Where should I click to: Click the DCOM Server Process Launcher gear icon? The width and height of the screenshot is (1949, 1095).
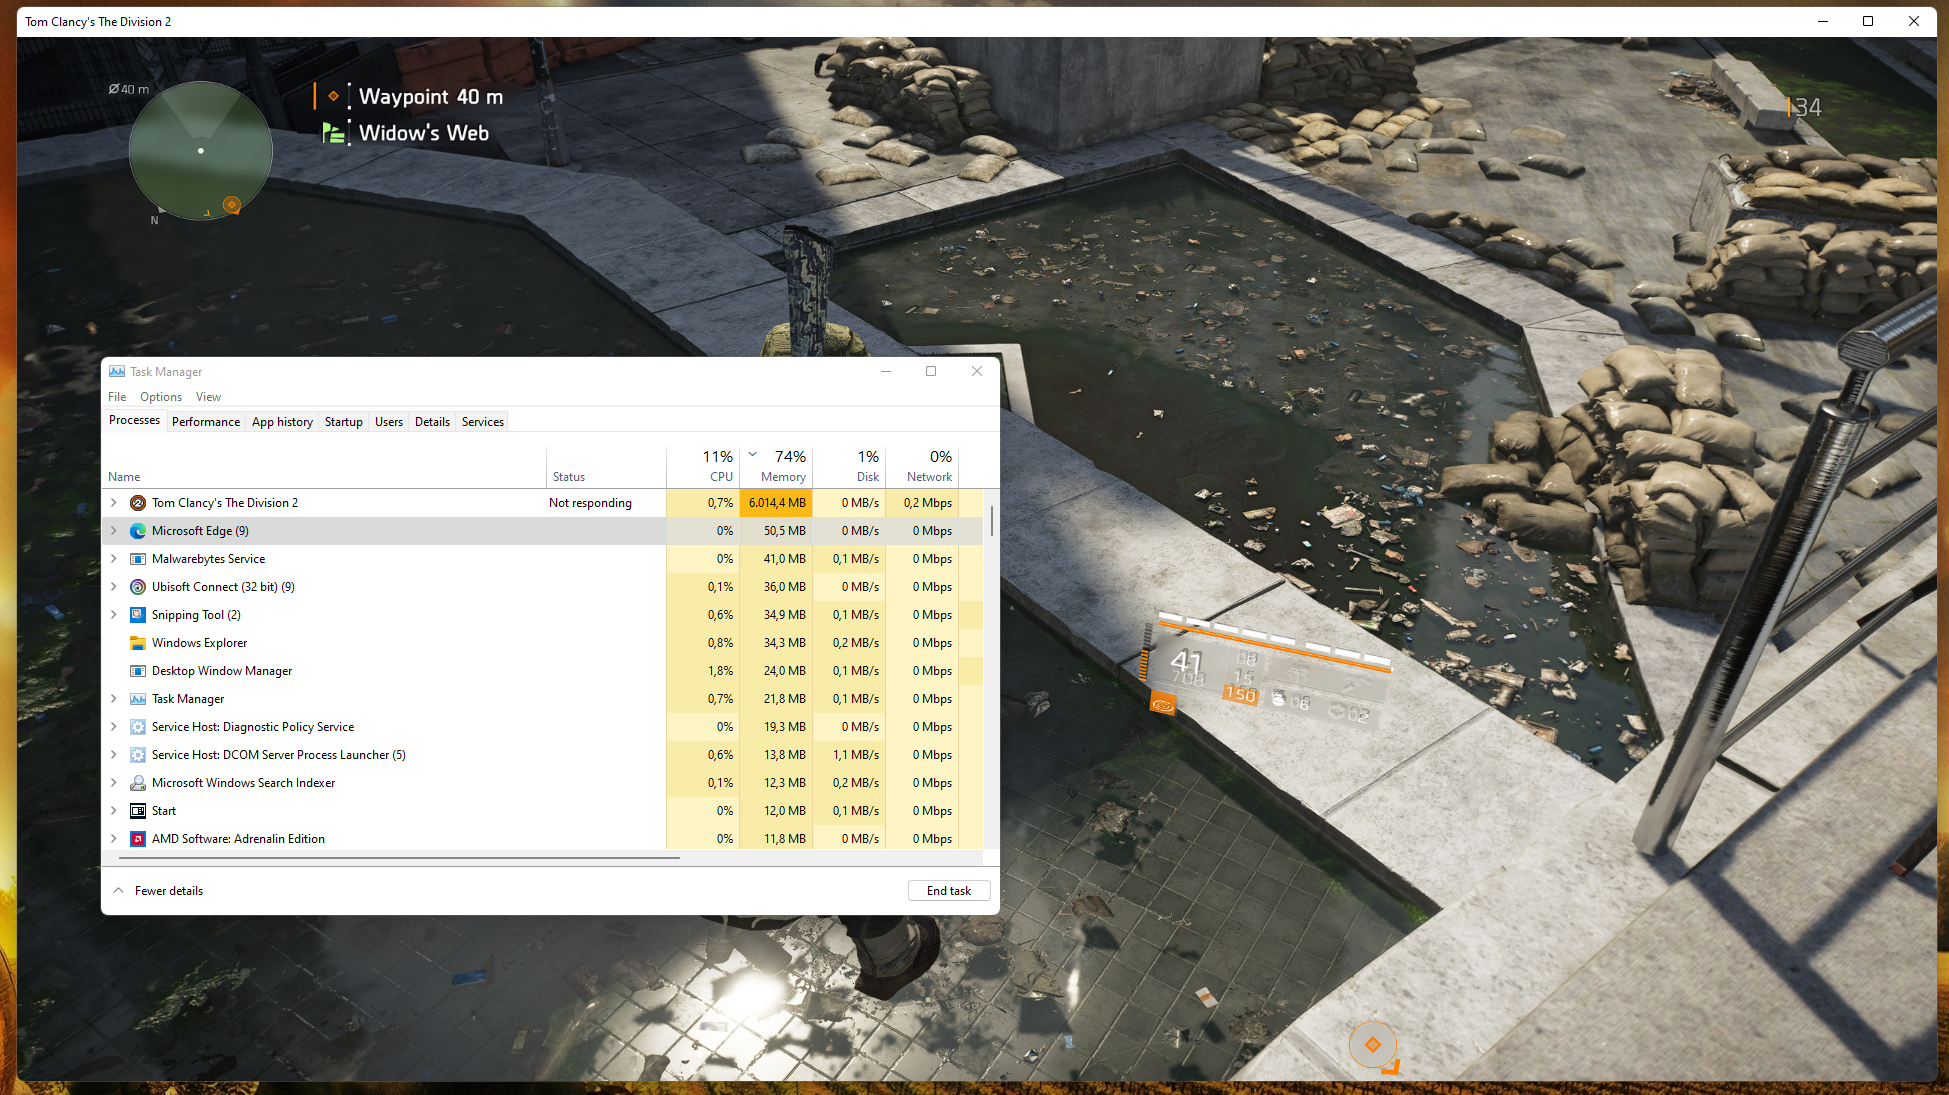pyautogui.click(x=138, y=755)
